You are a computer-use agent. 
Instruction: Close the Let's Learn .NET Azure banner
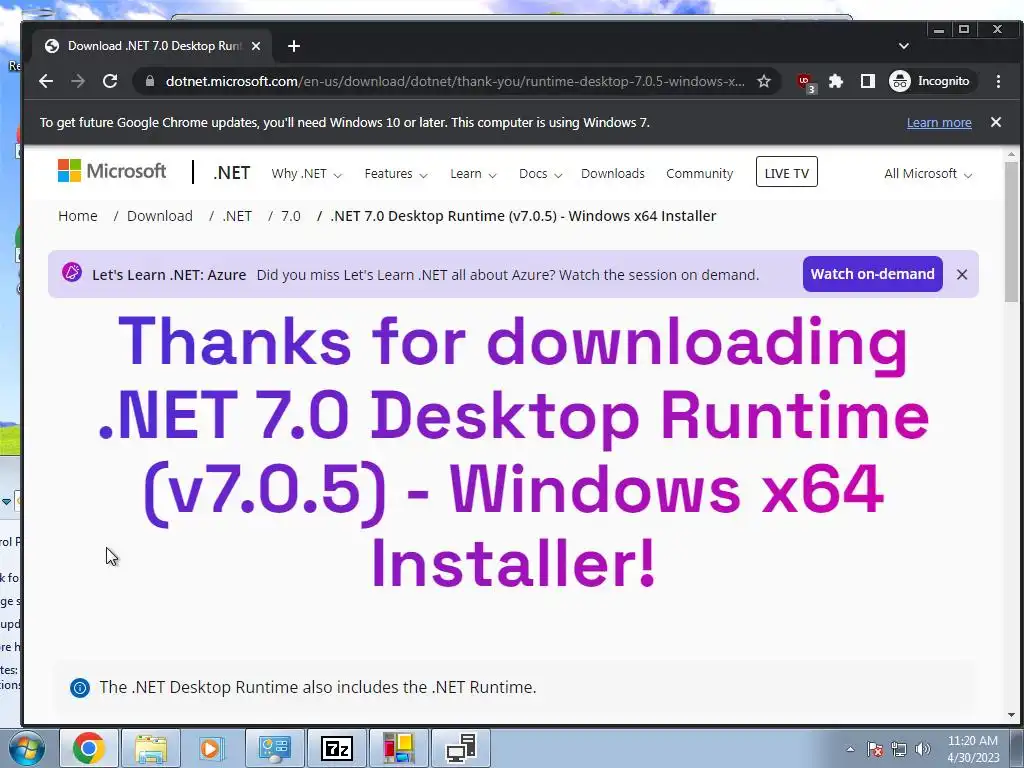point(961,274)
